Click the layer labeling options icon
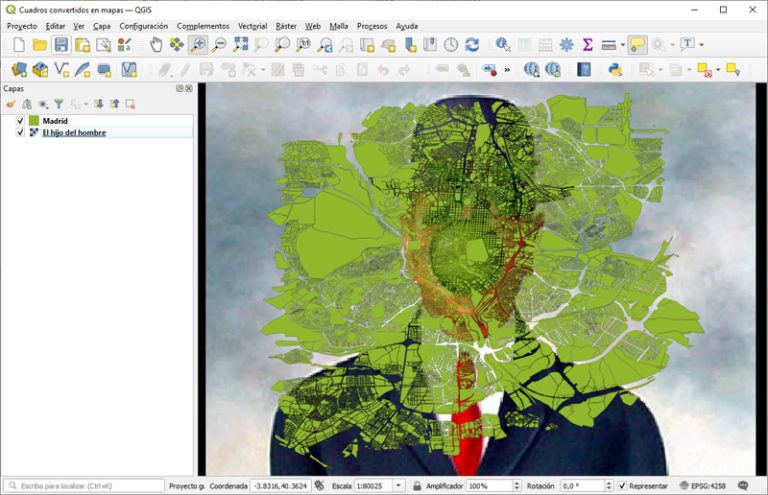This screenshot has width=768, height=495. pos(490,70)
